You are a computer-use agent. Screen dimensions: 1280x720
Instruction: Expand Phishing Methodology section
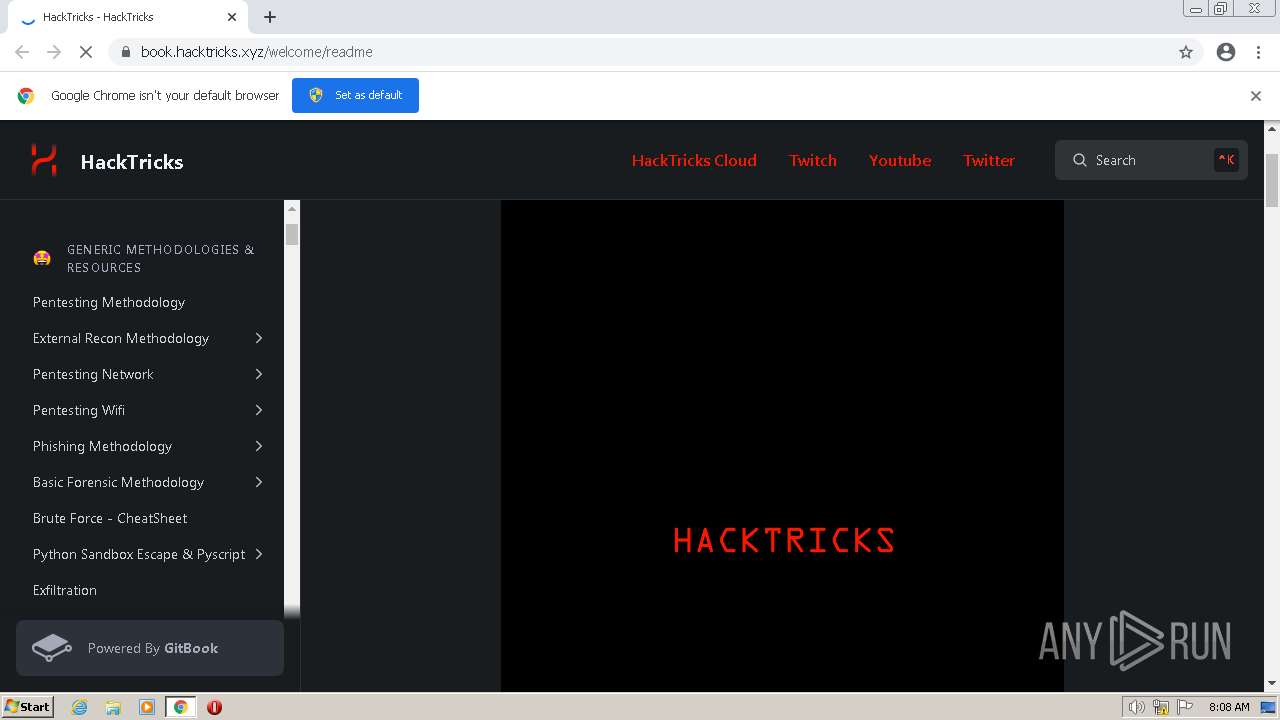(259, 446)
